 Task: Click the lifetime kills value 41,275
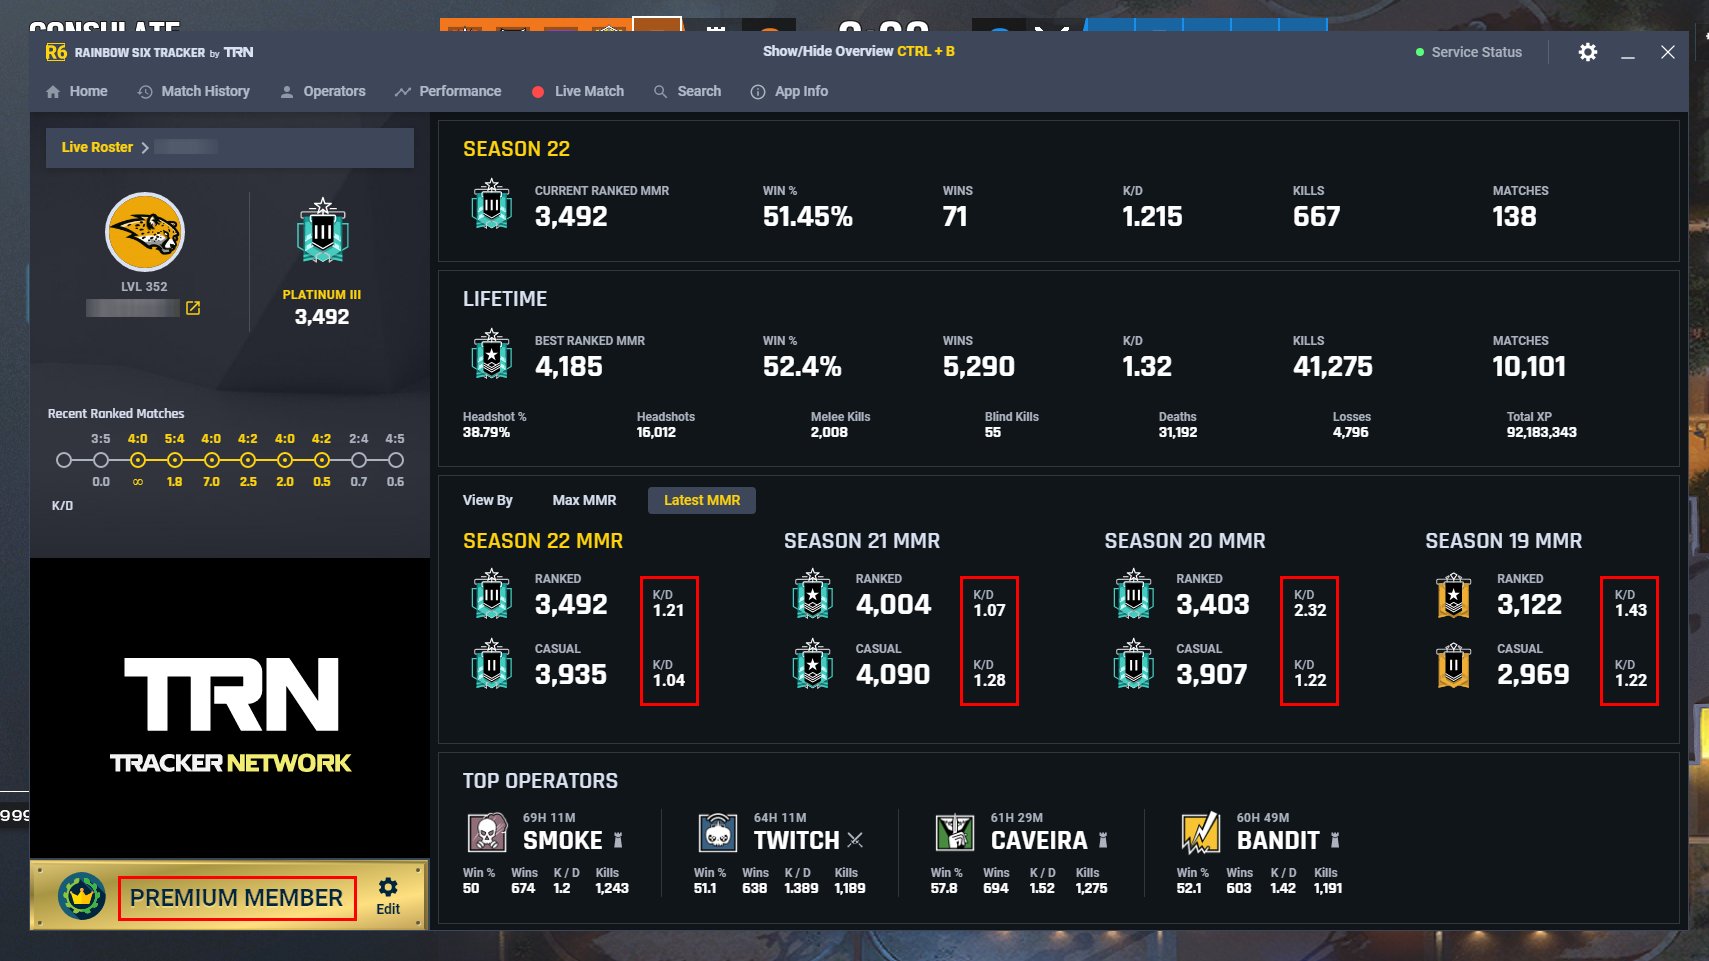click(1333, 366)
